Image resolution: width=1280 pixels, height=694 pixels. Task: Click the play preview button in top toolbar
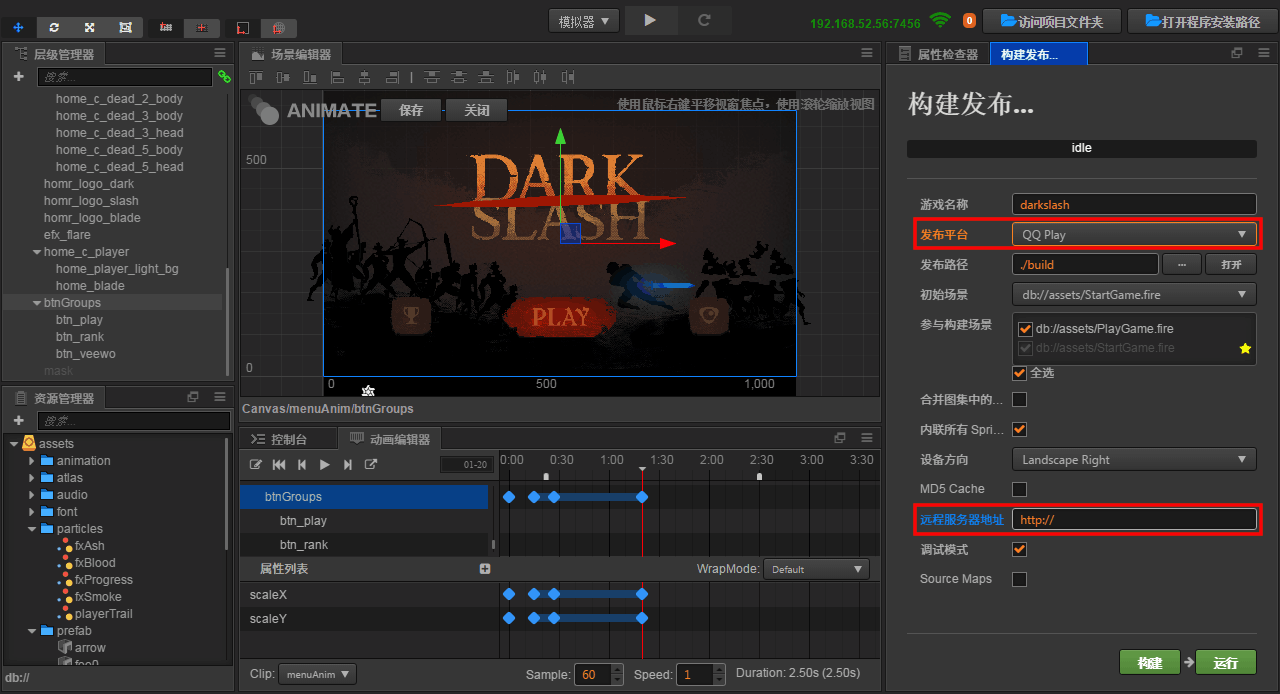click(650, 20)
